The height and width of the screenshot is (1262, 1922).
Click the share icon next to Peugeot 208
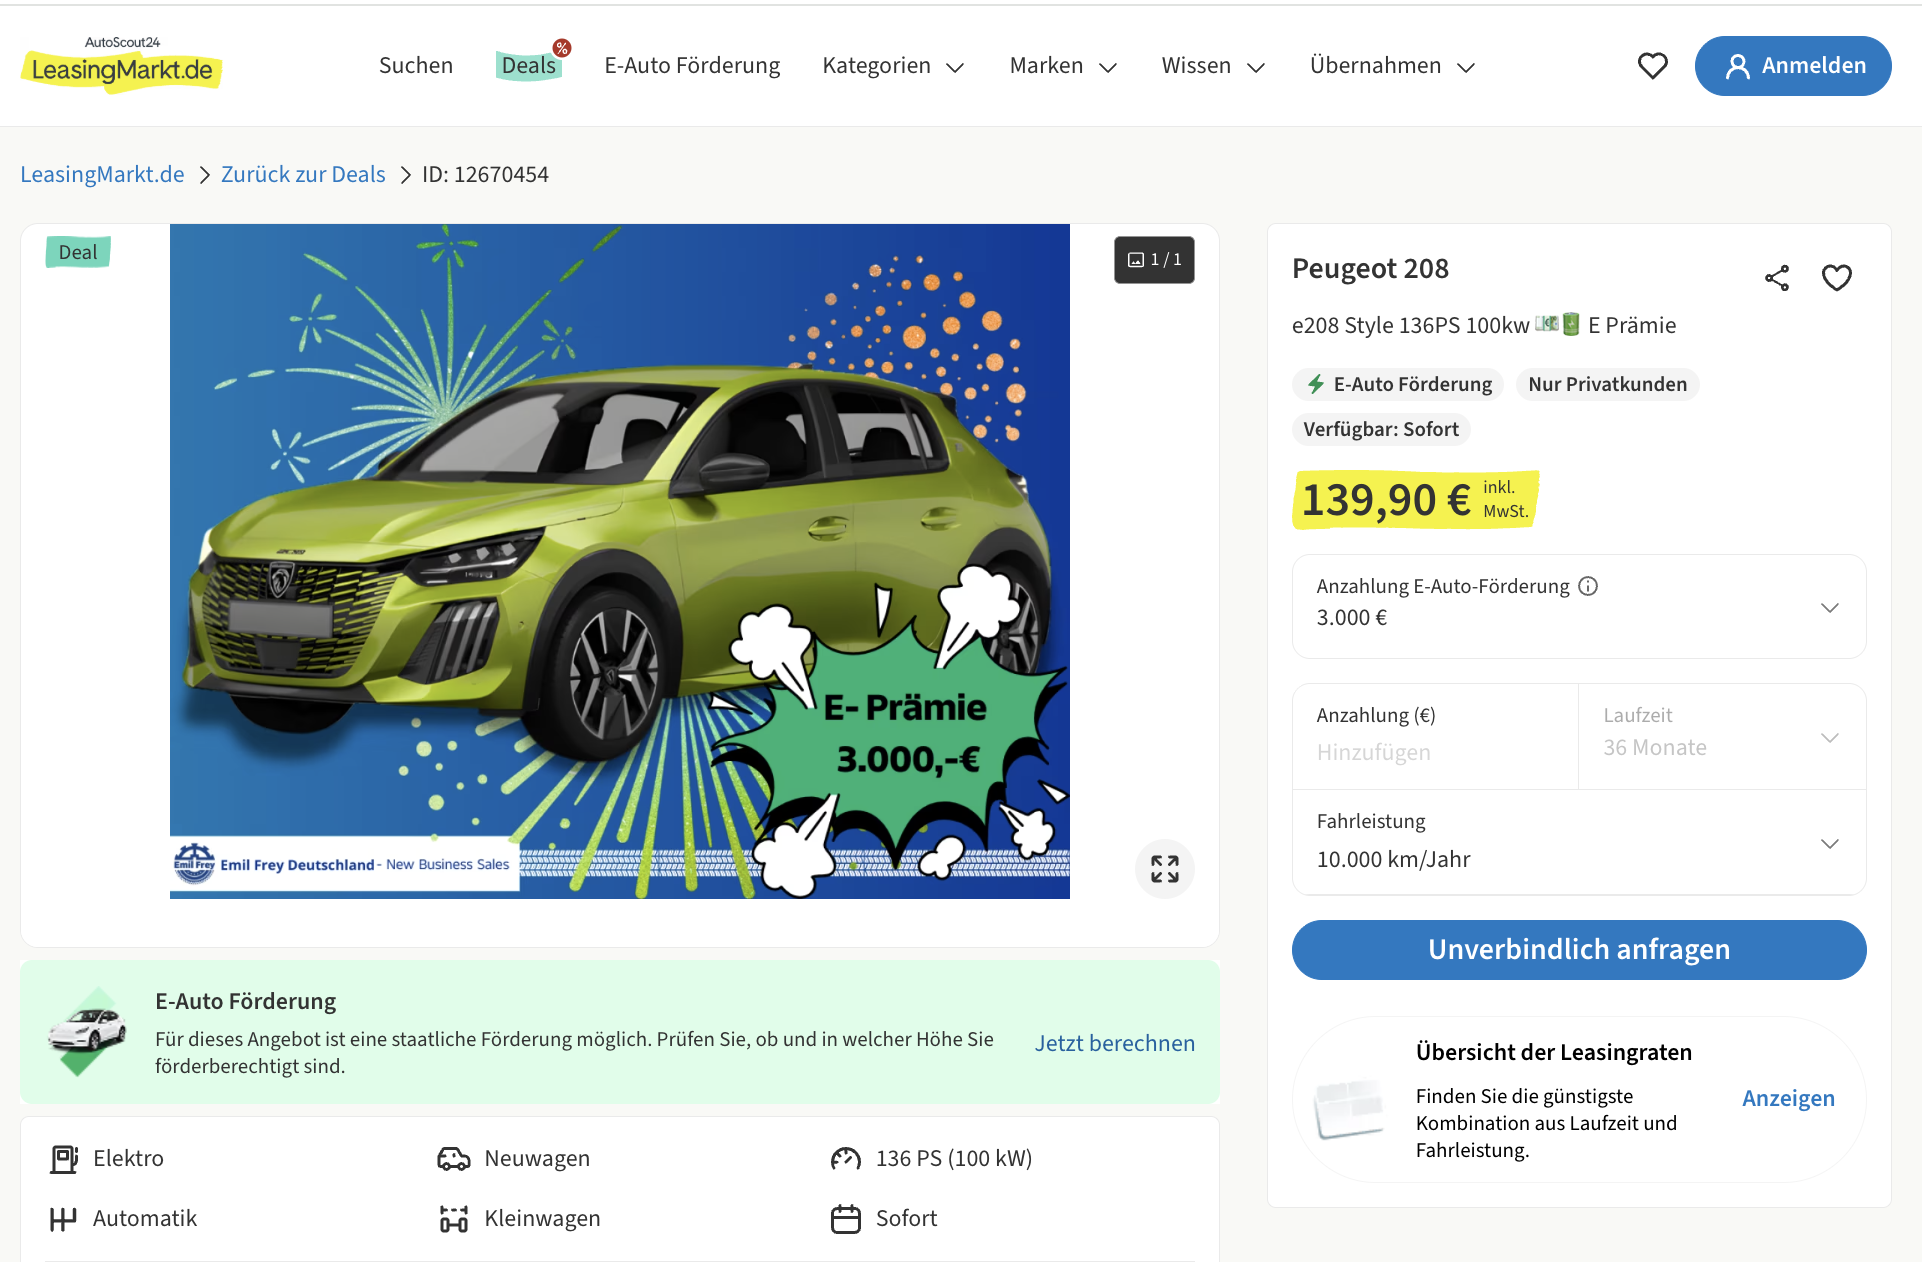pyautogui.click(x=1776, y=278)
